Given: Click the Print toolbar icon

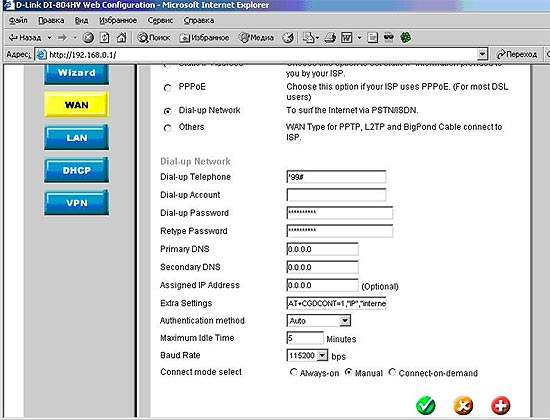Looking at the screenshot, I should click(330, 38).
